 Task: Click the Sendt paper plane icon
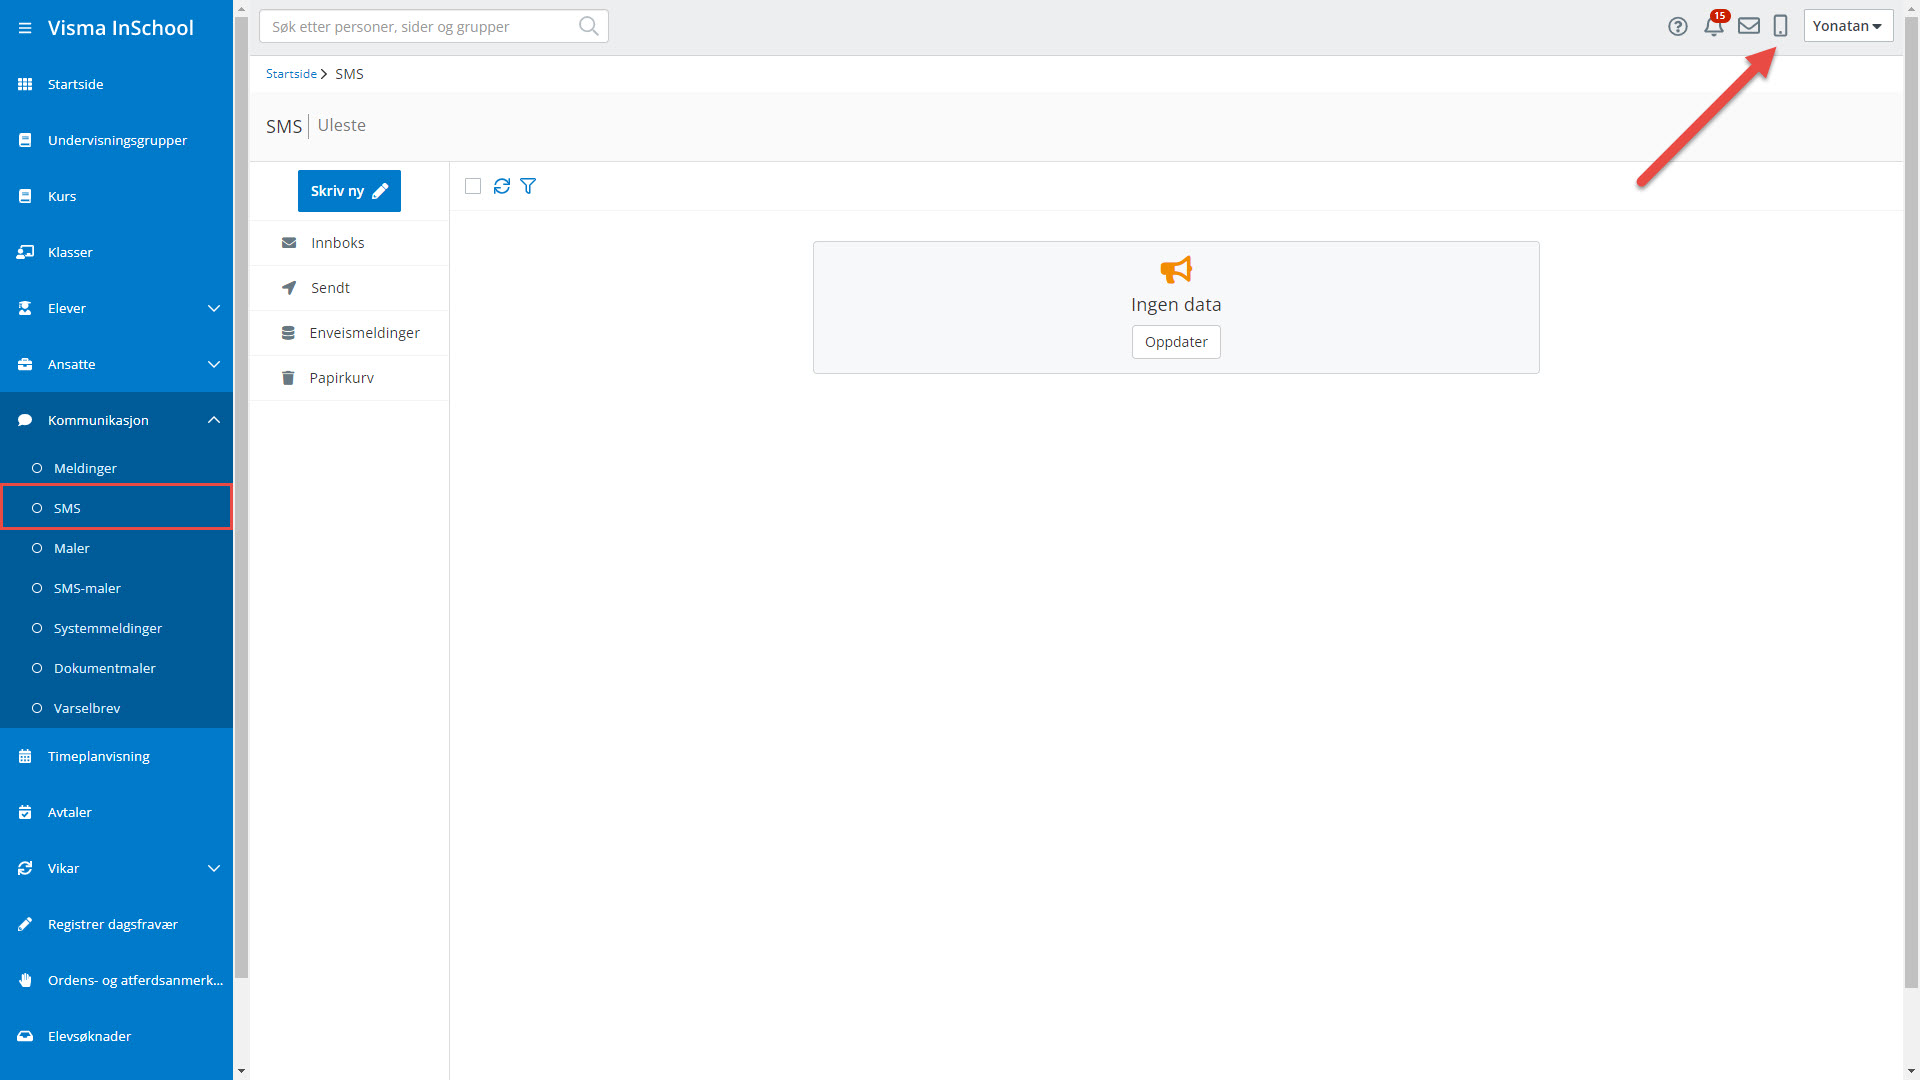[289, 288]
